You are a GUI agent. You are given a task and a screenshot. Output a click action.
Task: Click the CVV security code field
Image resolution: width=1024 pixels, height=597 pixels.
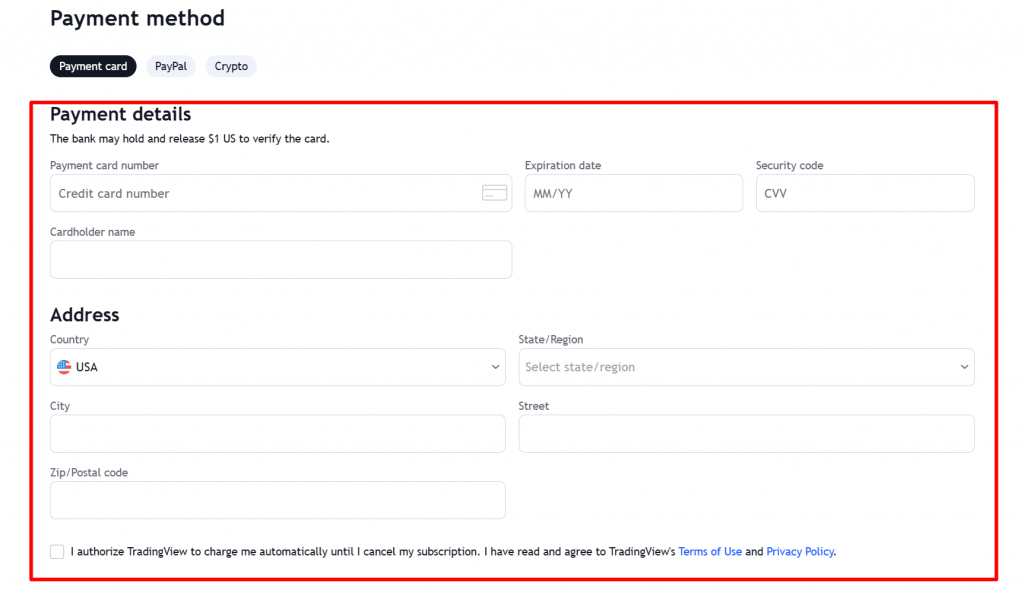(865, 193)
